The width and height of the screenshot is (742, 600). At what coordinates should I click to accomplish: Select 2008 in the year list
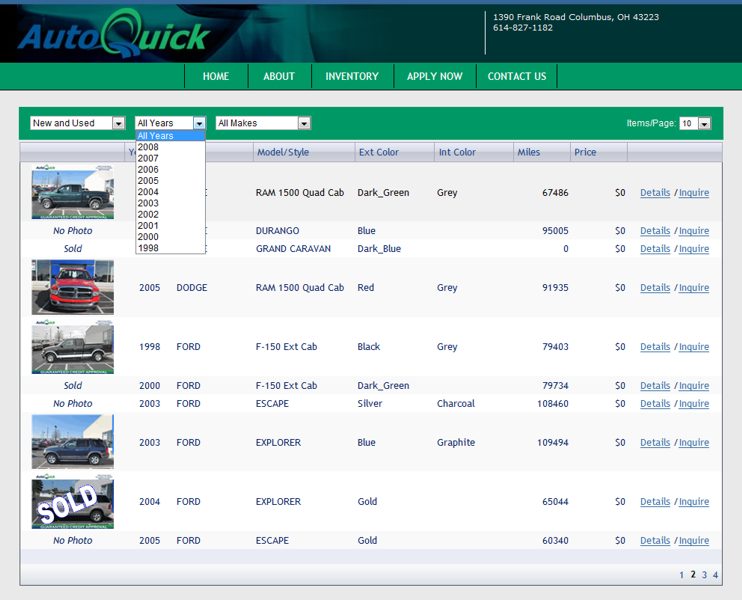pos(170,147)
